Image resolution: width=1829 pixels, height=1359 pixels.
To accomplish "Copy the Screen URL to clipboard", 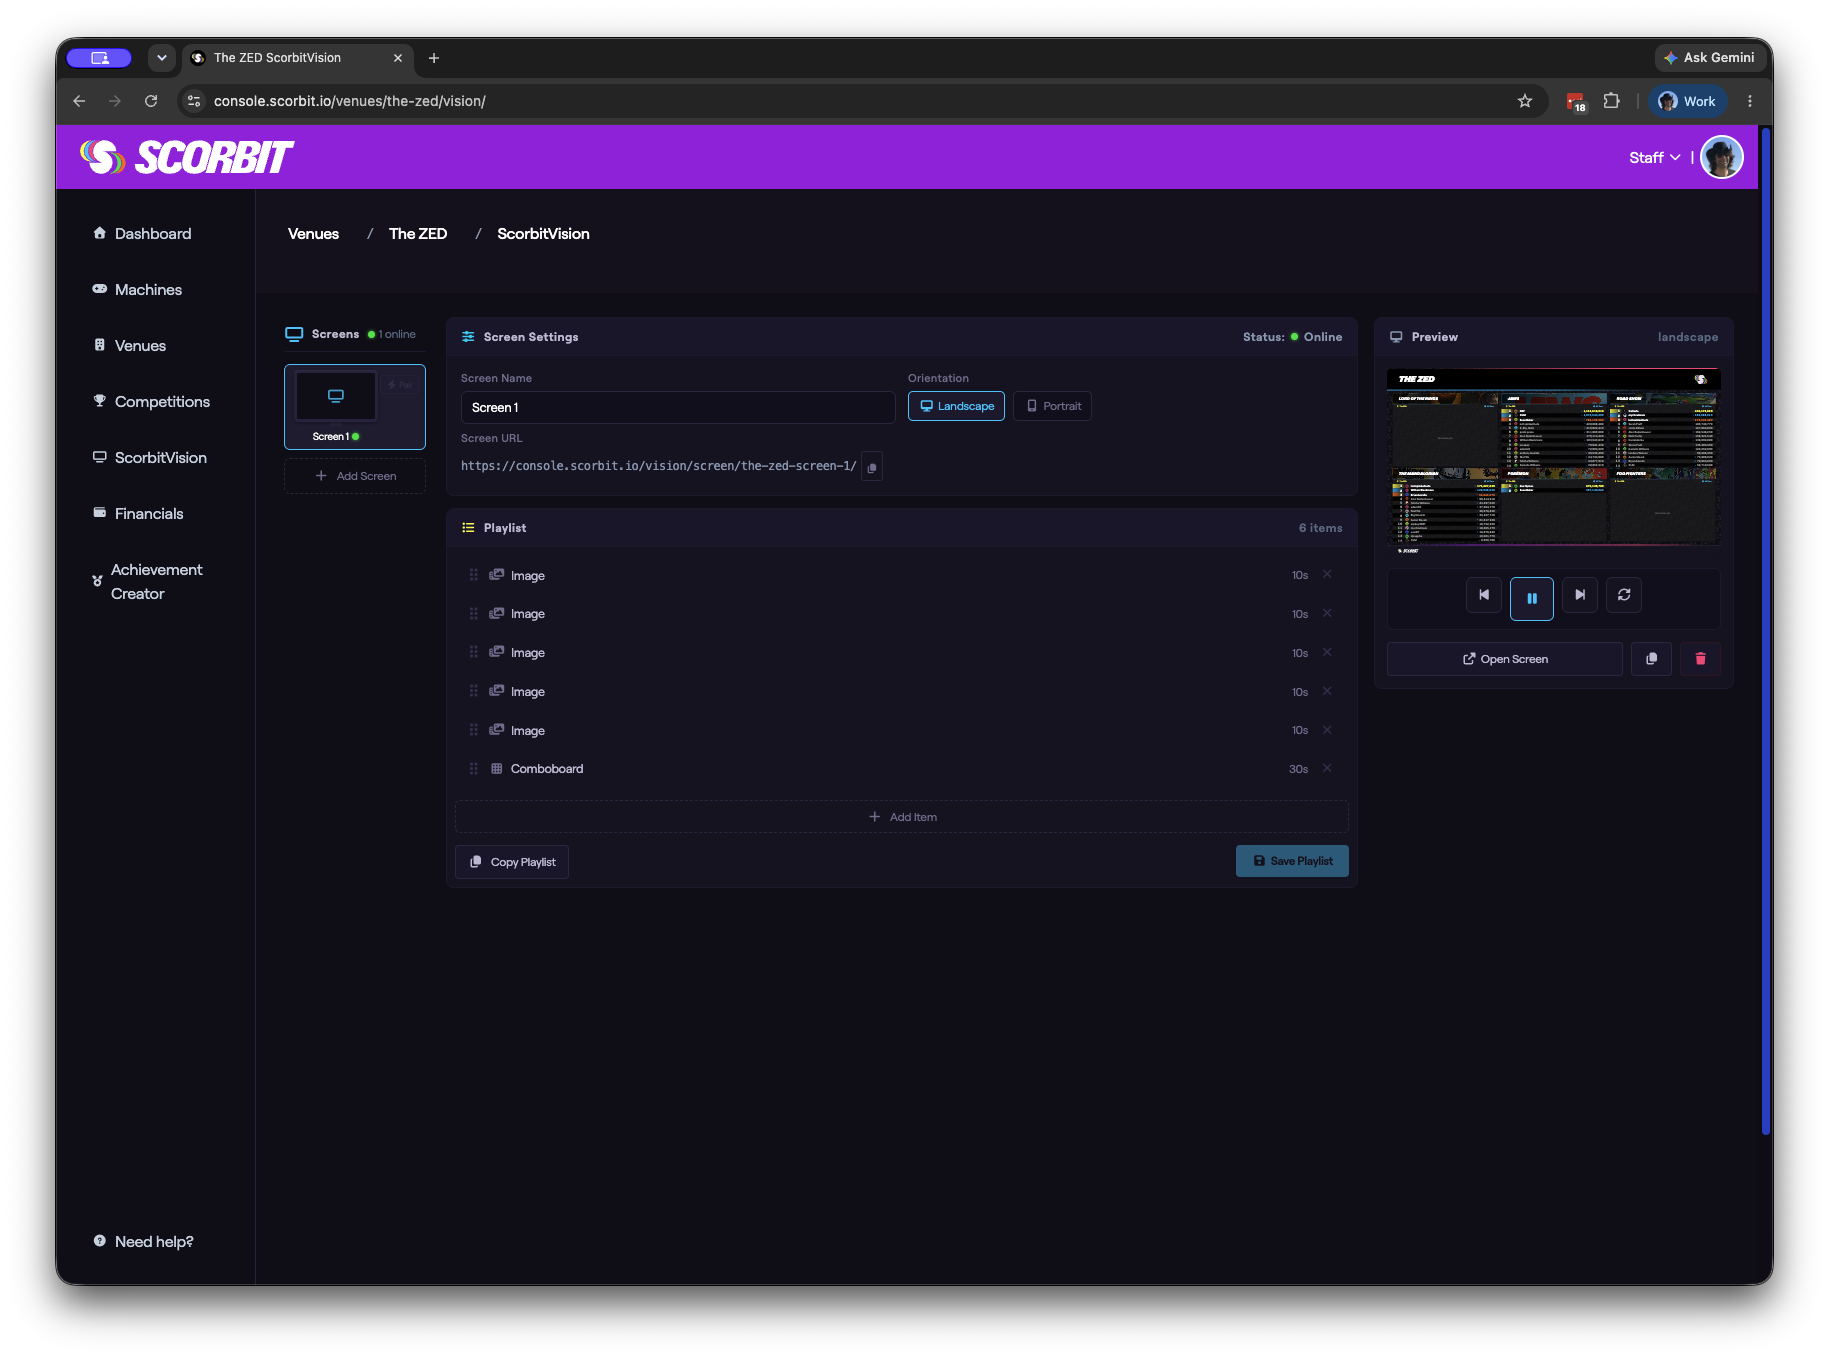I will [x=872, y=467].
